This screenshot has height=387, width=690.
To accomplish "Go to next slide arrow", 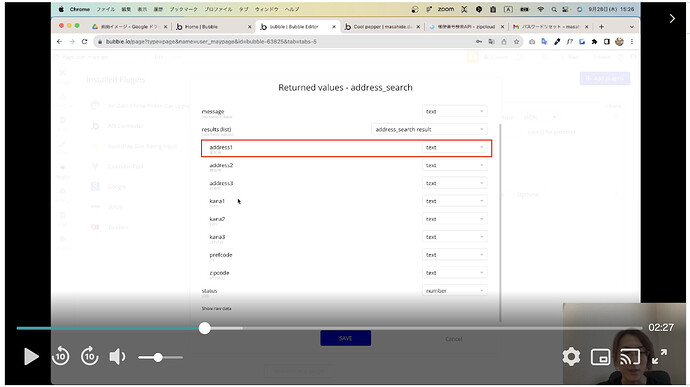I will (x=672, y=18).
